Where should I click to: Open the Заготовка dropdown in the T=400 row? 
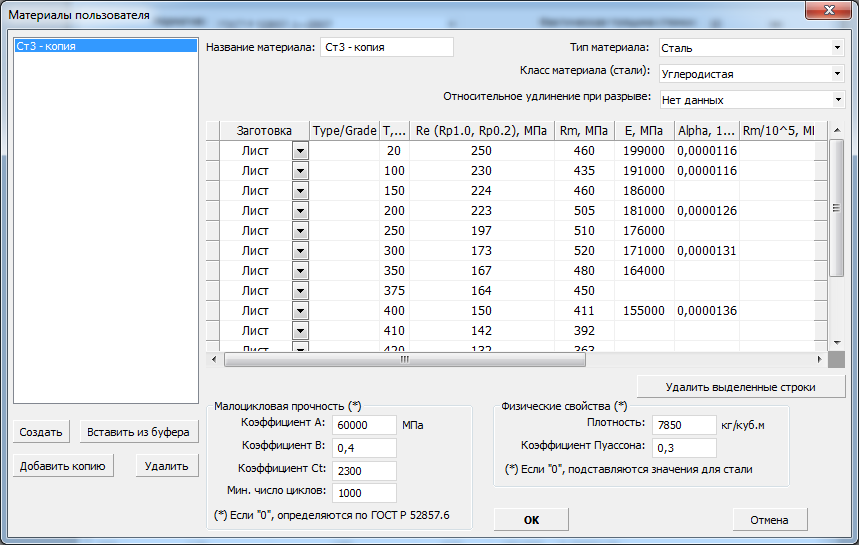coord(300,311)
